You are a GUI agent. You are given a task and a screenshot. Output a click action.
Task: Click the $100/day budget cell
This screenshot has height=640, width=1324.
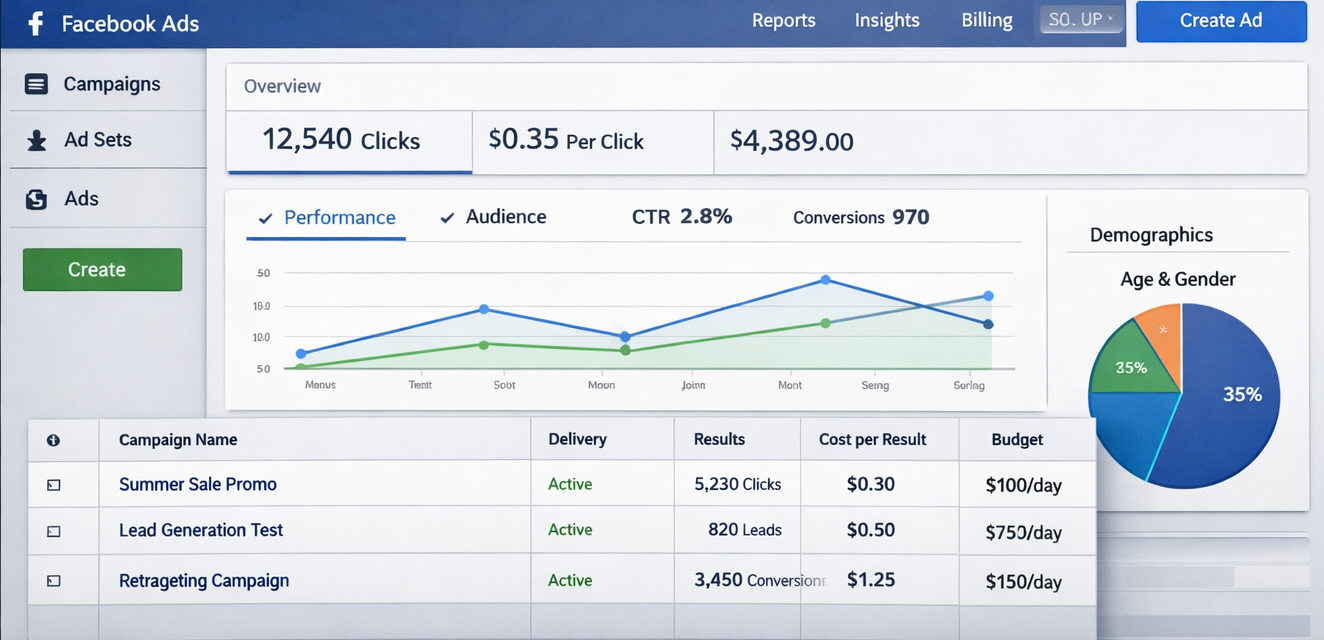[x=1024, y=486]
